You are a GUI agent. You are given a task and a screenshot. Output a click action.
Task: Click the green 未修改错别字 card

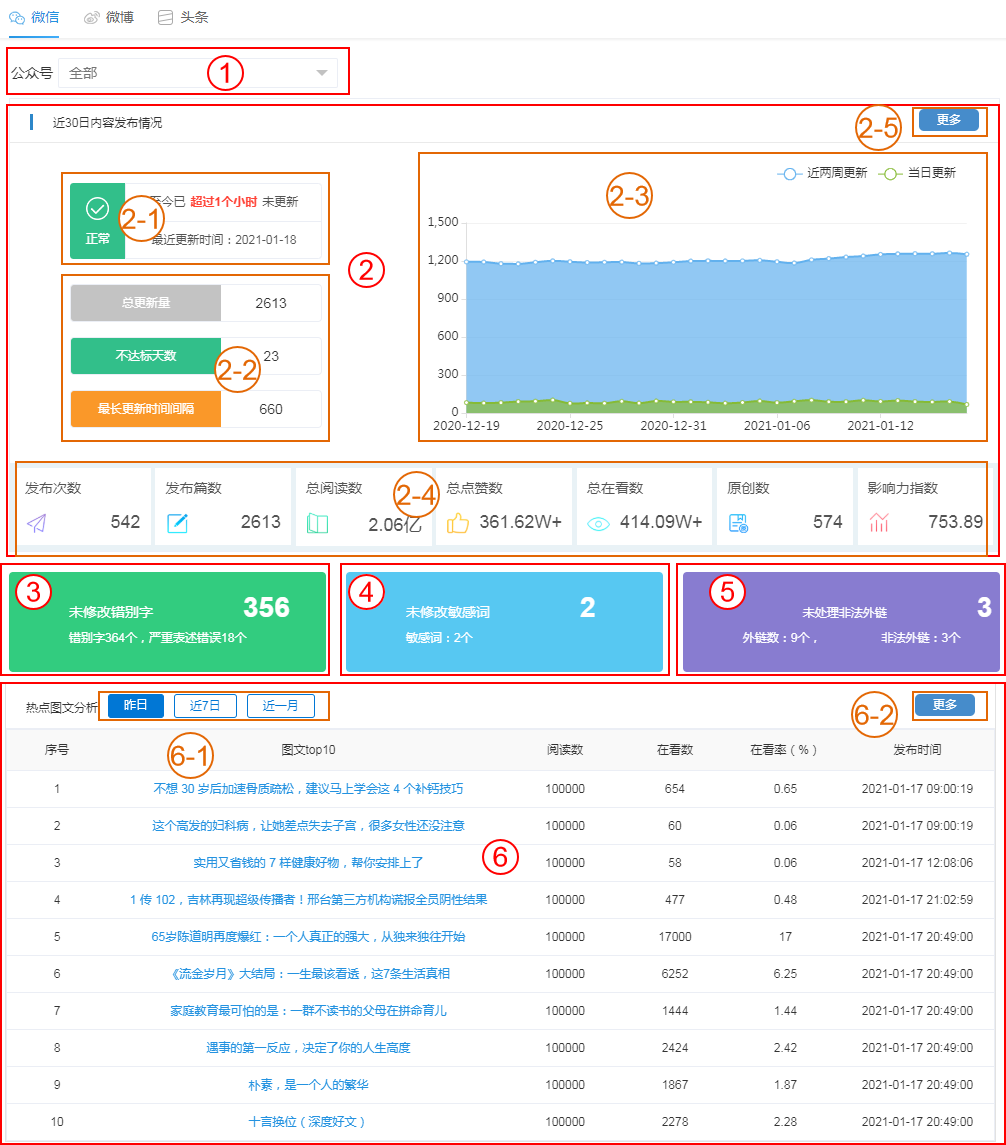(168, 621)
